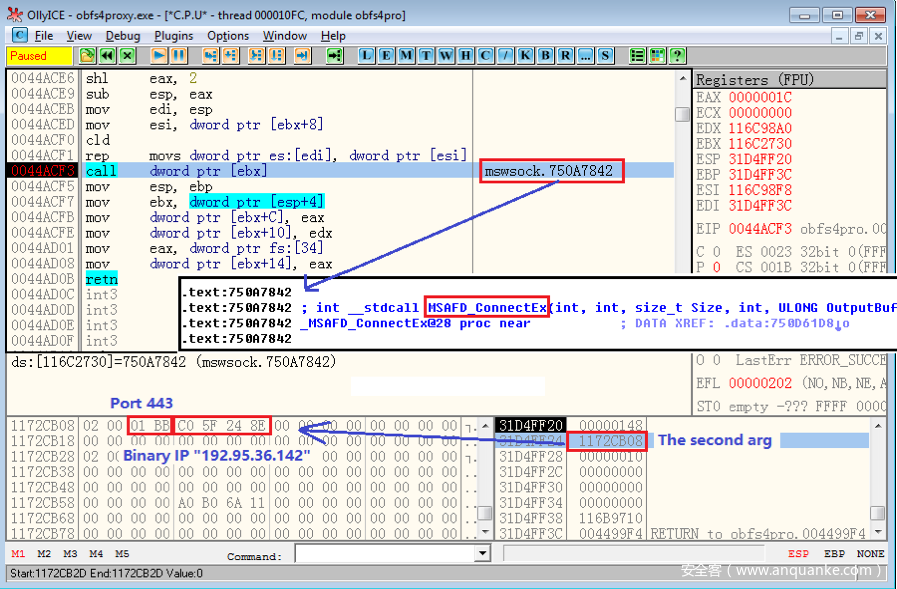Open the Memory map (M) window
This screenshot has width=897, height=589.
coord(407,56)
